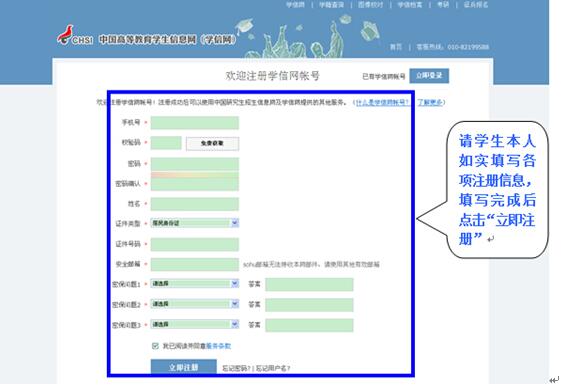Focus the 安全邮箱 input field

tap(195, 264)
